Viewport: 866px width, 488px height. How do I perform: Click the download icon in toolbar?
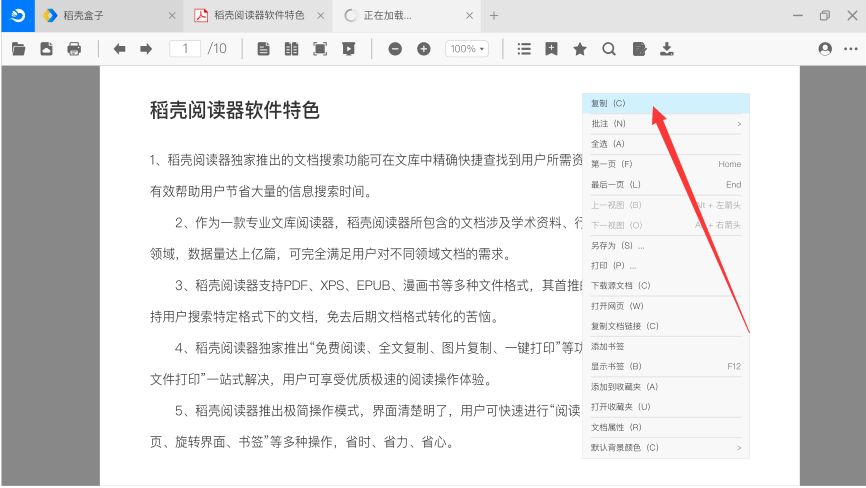[x=667, y=49]
